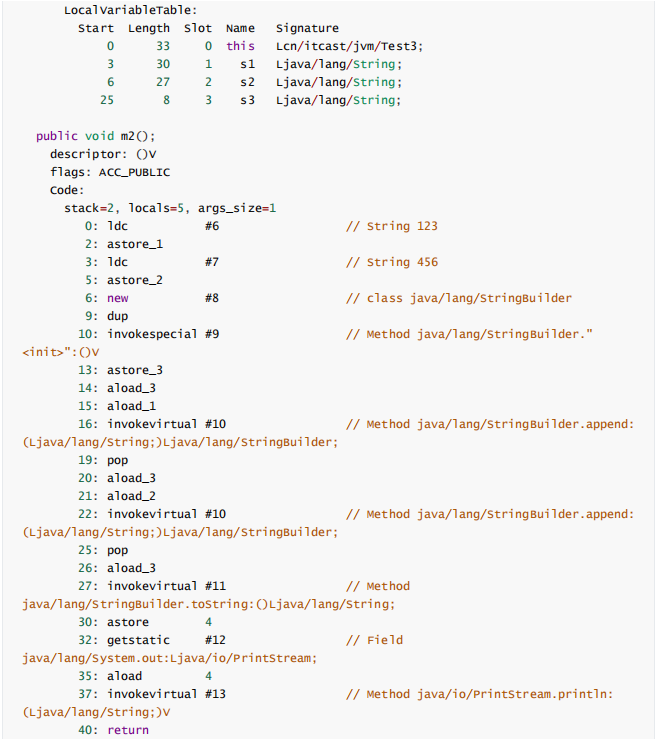657x739 pixels.
Task: Click the Slot column header
Action: click(x=198, y=28)
